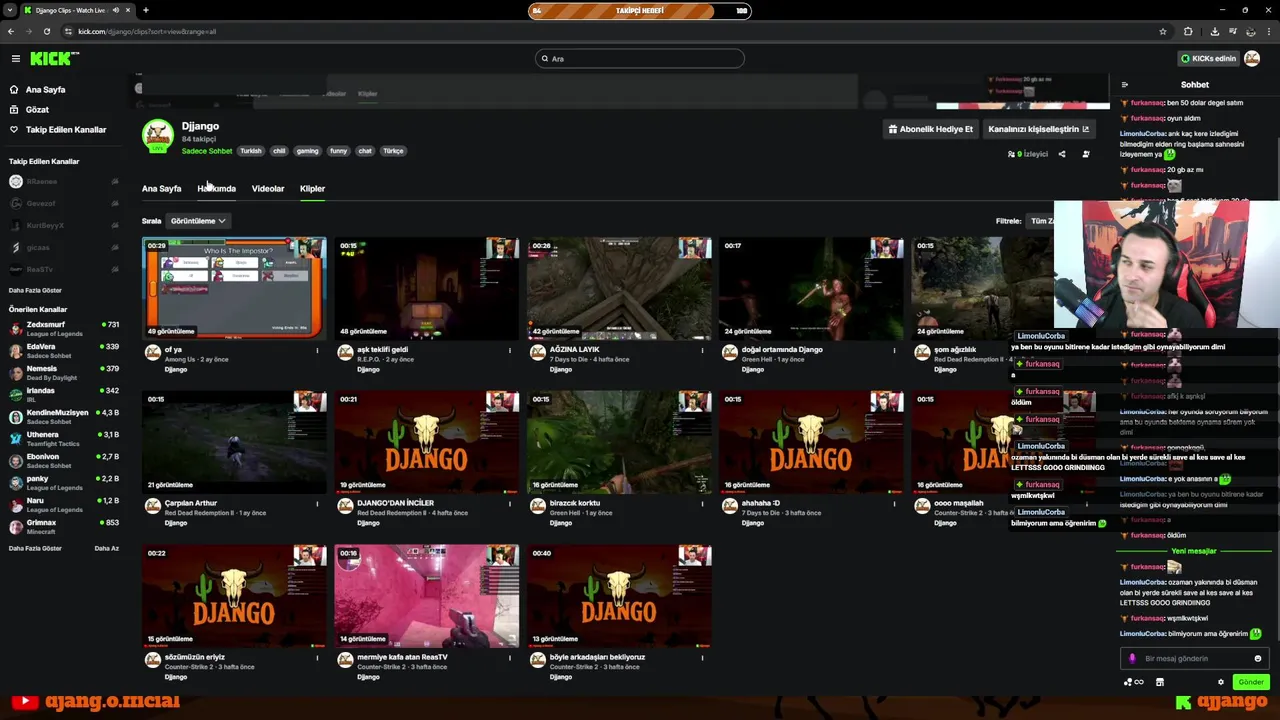Bookmark this page with the star icon
1280x720 pixels.
coord(1162,31)
